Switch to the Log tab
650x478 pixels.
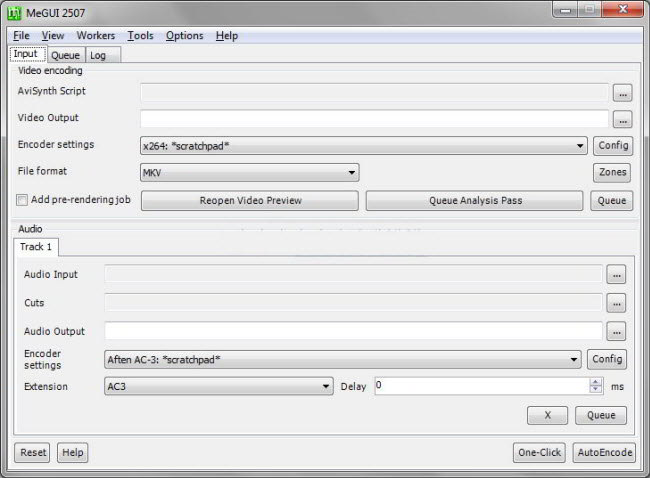(102, 55)
